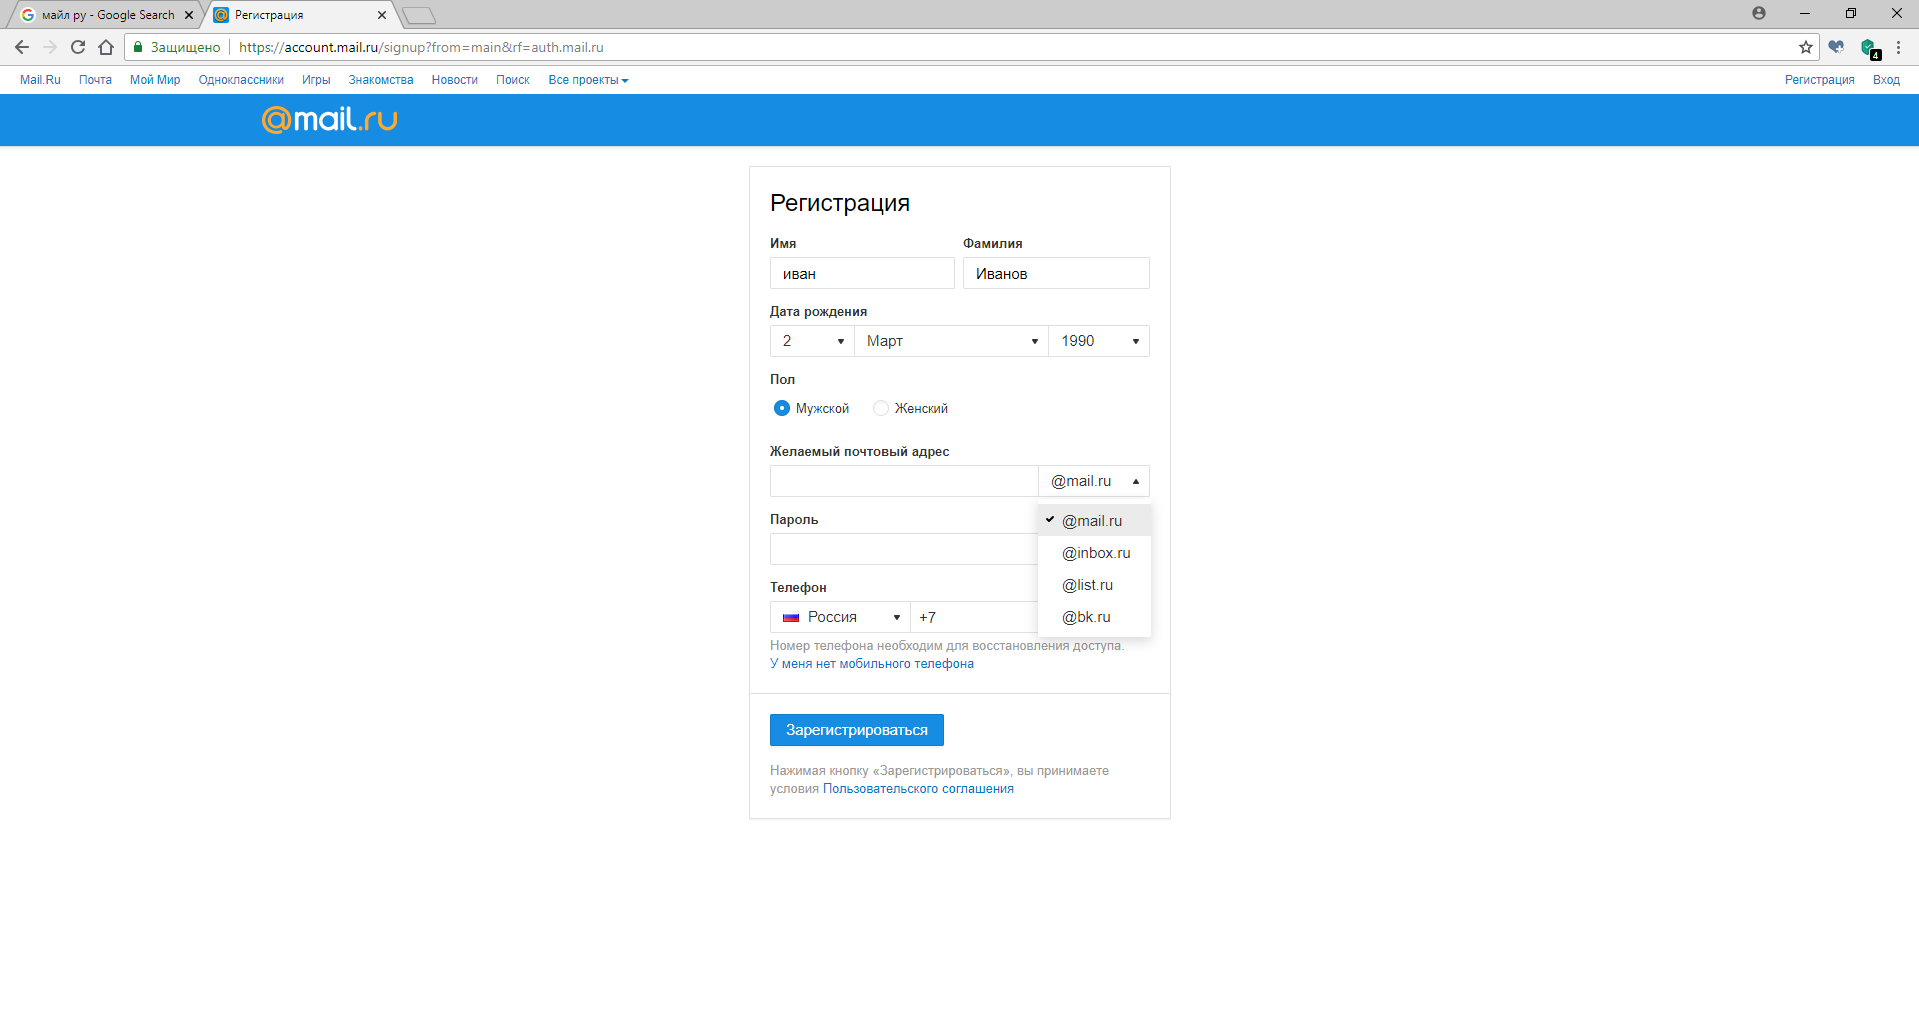
Task: Open the Почта link in top navigation
Action: (x=95, y=80)
